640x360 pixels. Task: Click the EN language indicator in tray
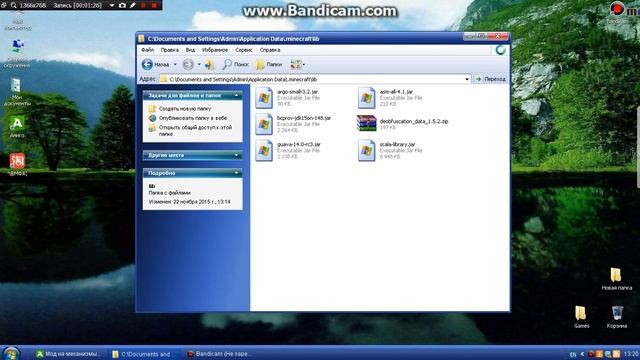[573, 354]
